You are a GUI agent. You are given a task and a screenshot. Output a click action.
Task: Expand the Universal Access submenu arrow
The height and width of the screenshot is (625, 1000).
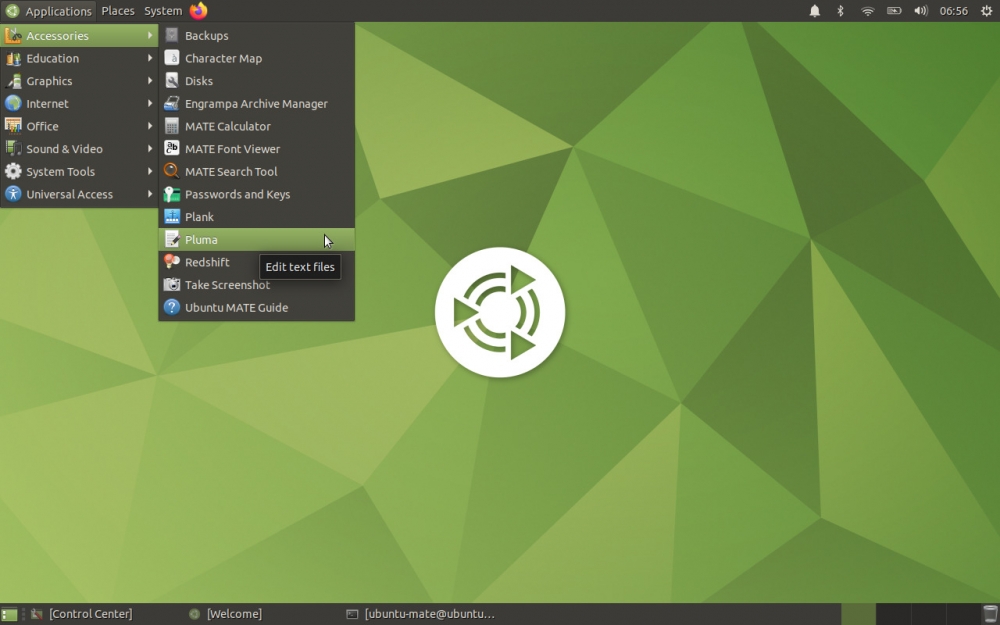150,194
